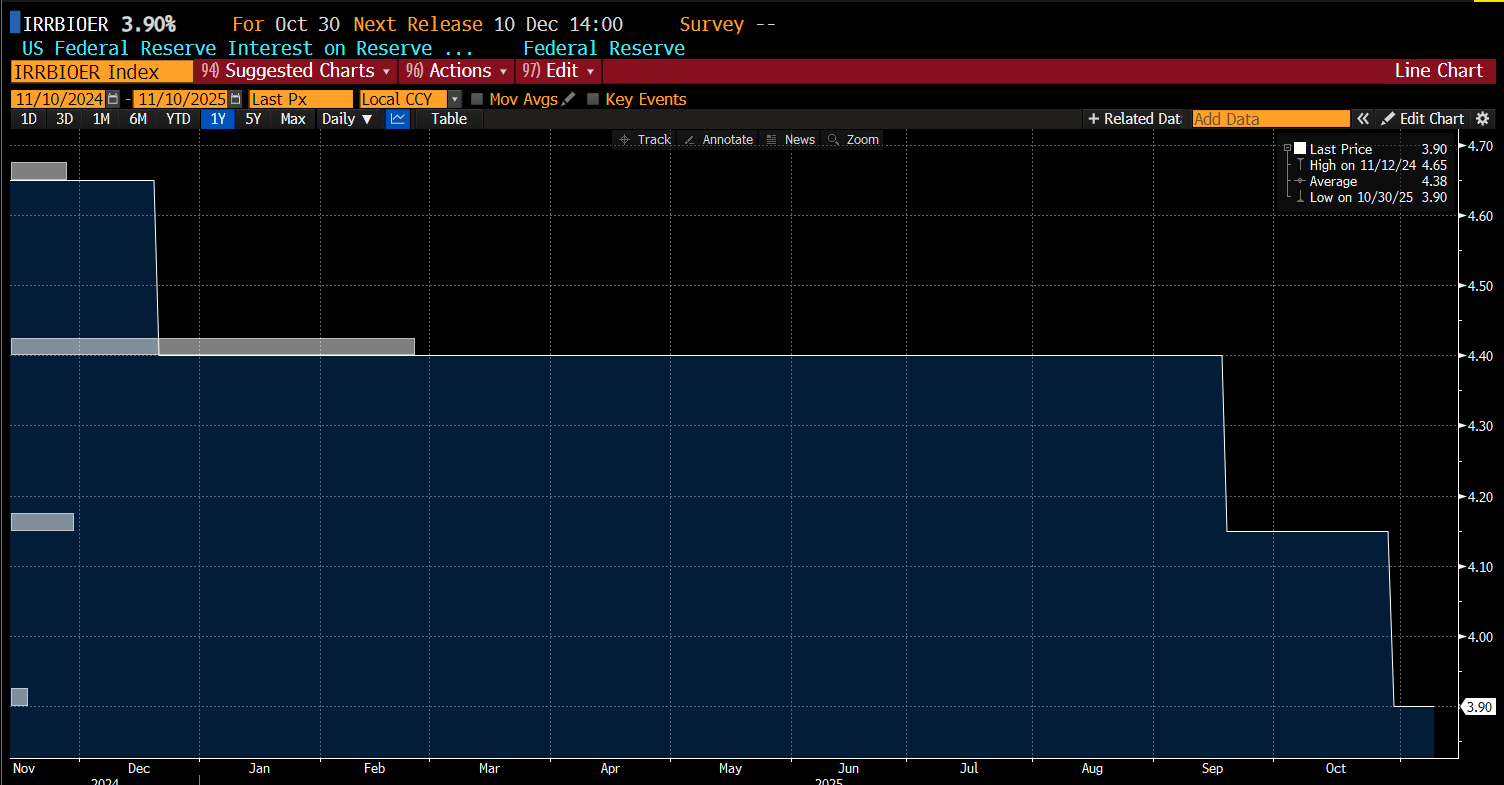Collapse toolbar with the double chevron icon

[1362, 119]
